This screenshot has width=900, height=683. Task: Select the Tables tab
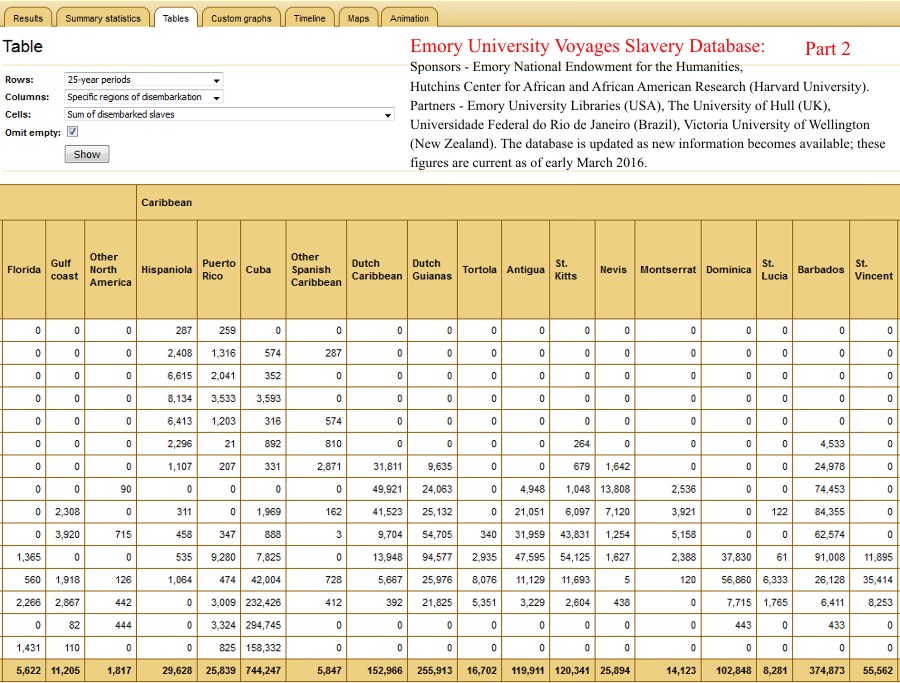[x=175, y=18]
